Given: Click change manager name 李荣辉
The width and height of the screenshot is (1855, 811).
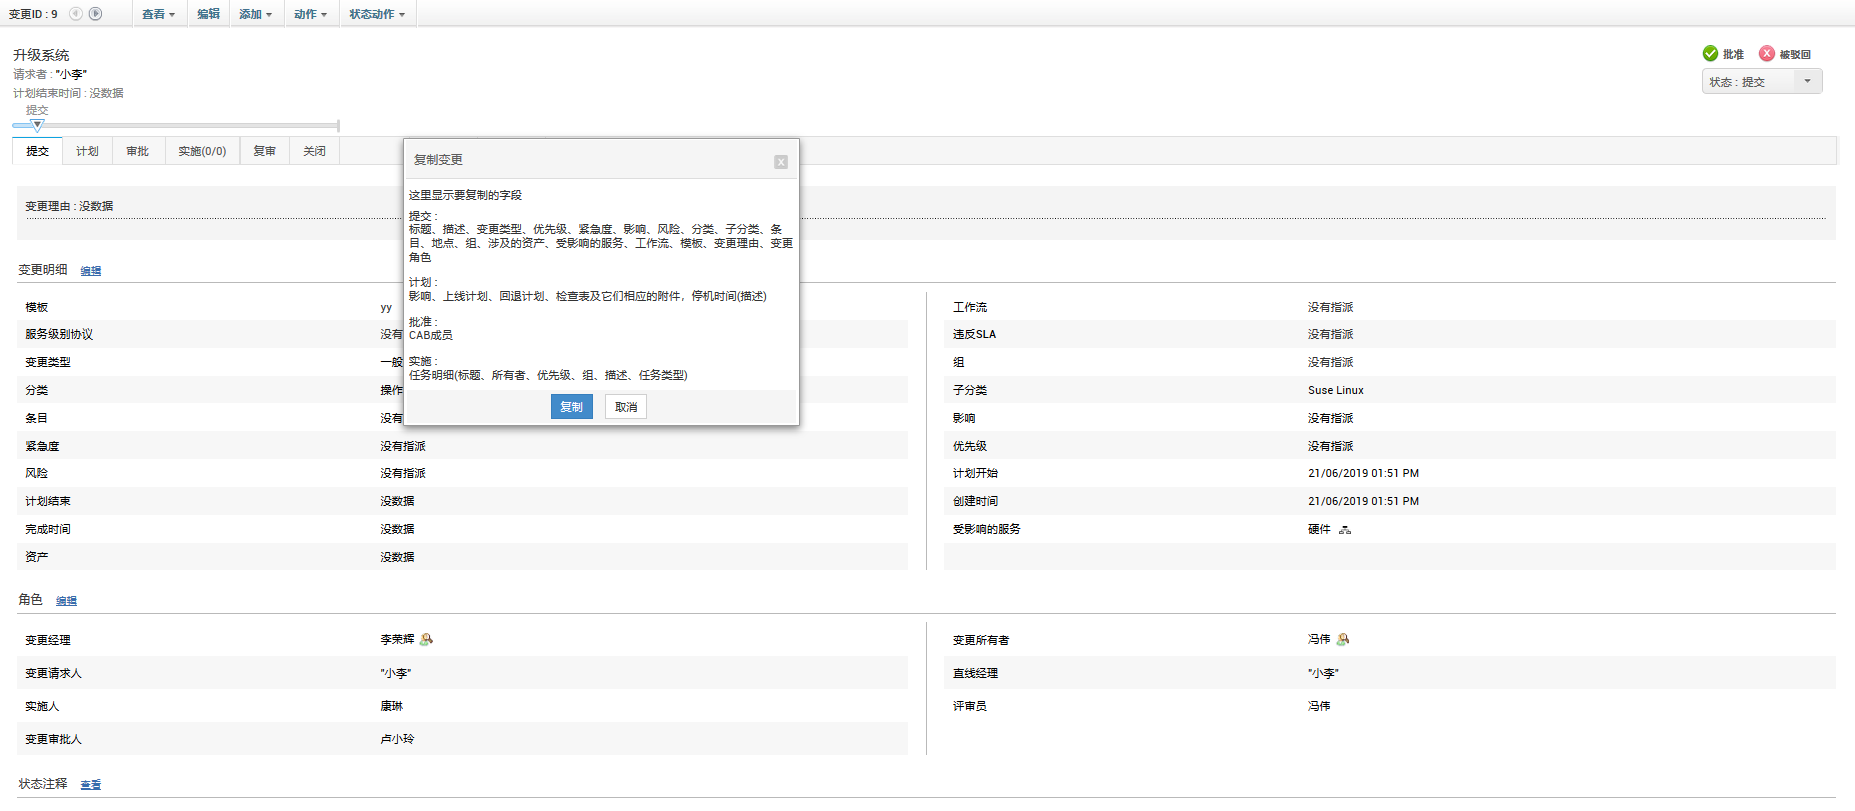Looking at the screenshot, I should tap(397, 639).
